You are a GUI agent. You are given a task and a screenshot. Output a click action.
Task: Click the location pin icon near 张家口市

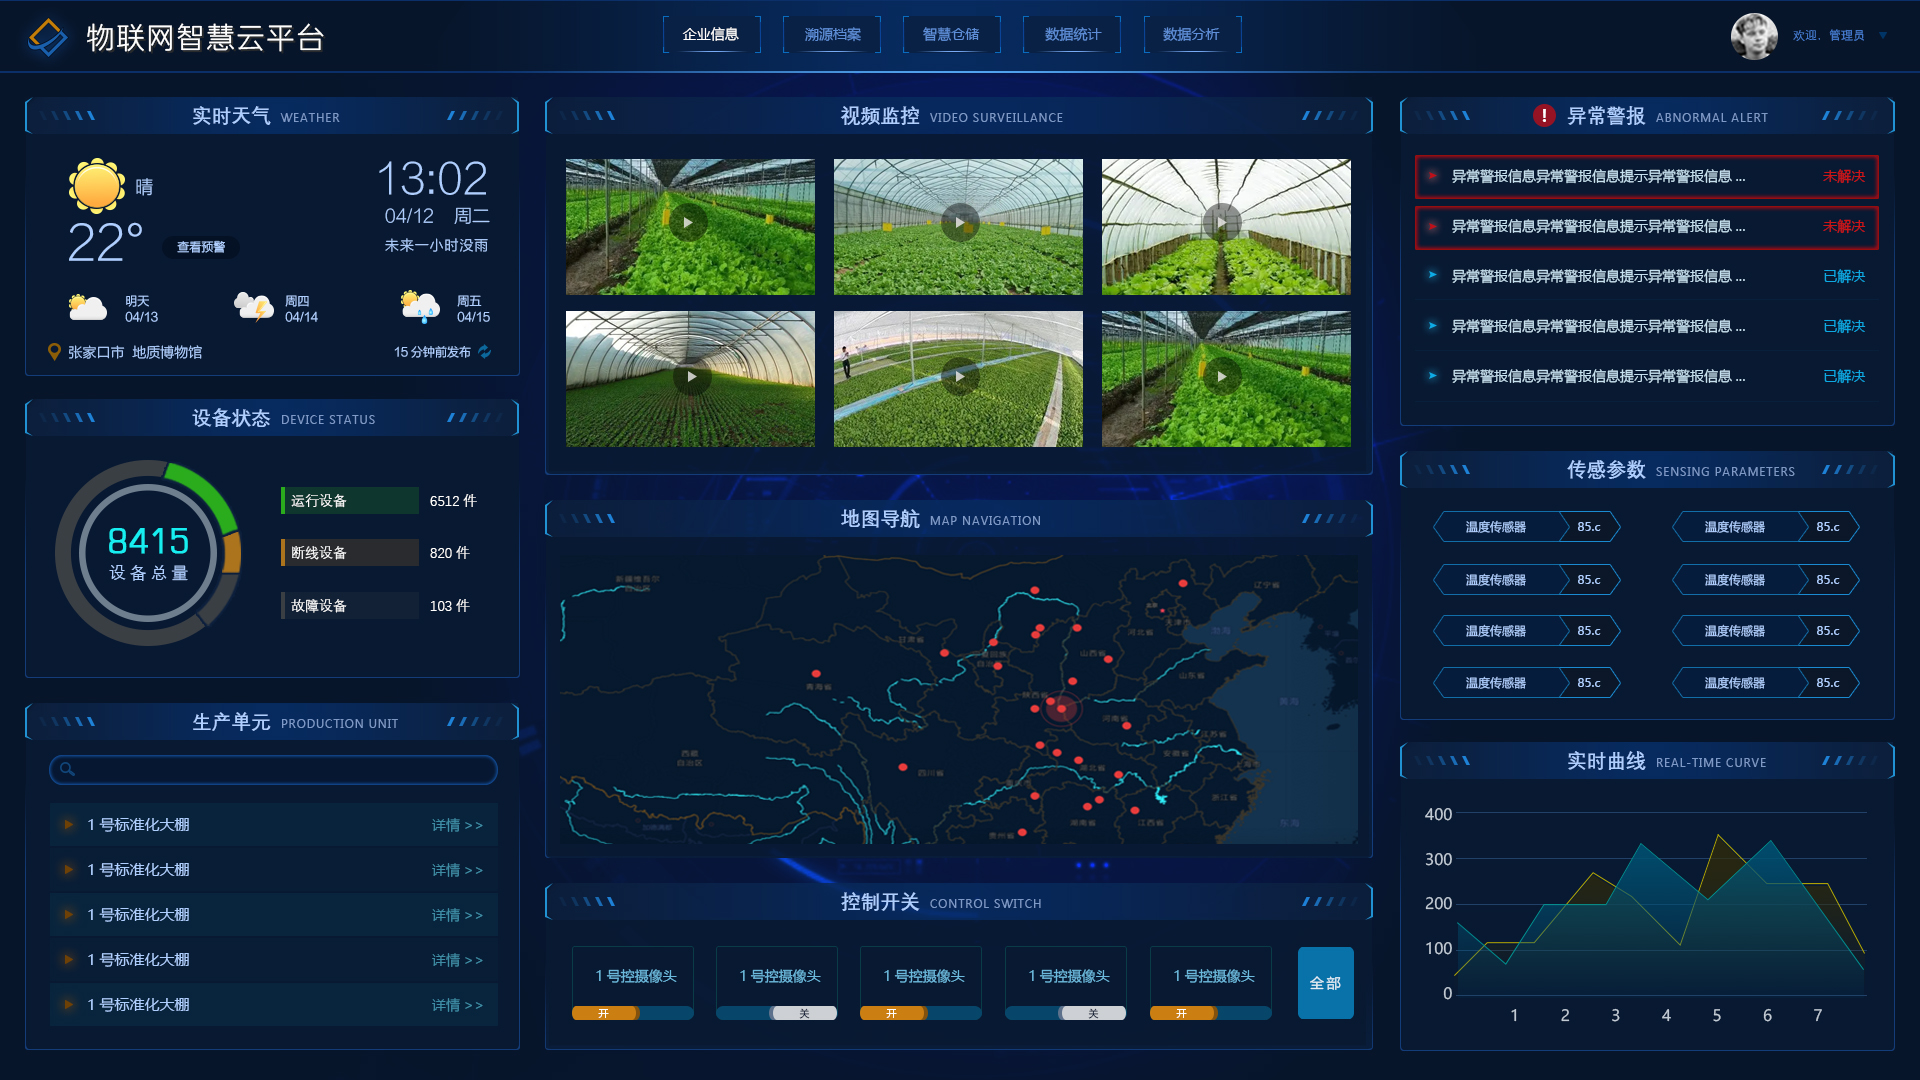coord(54,352)
